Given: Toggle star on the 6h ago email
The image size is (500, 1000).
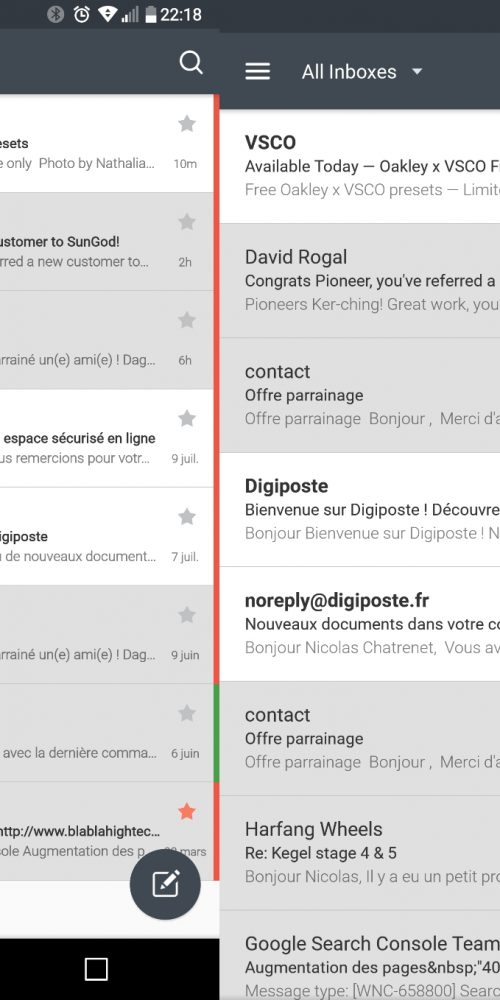Looking at the screenshot, I should 187,320.
